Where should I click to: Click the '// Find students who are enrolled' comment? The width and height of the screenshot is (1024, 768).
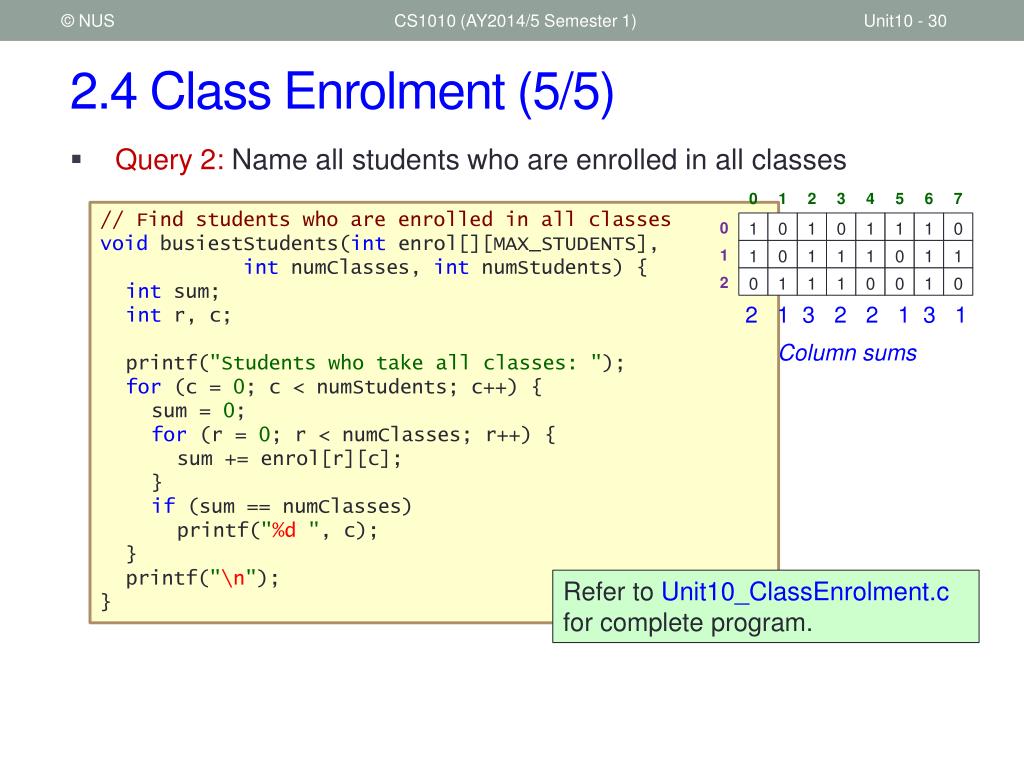point(385,219)
